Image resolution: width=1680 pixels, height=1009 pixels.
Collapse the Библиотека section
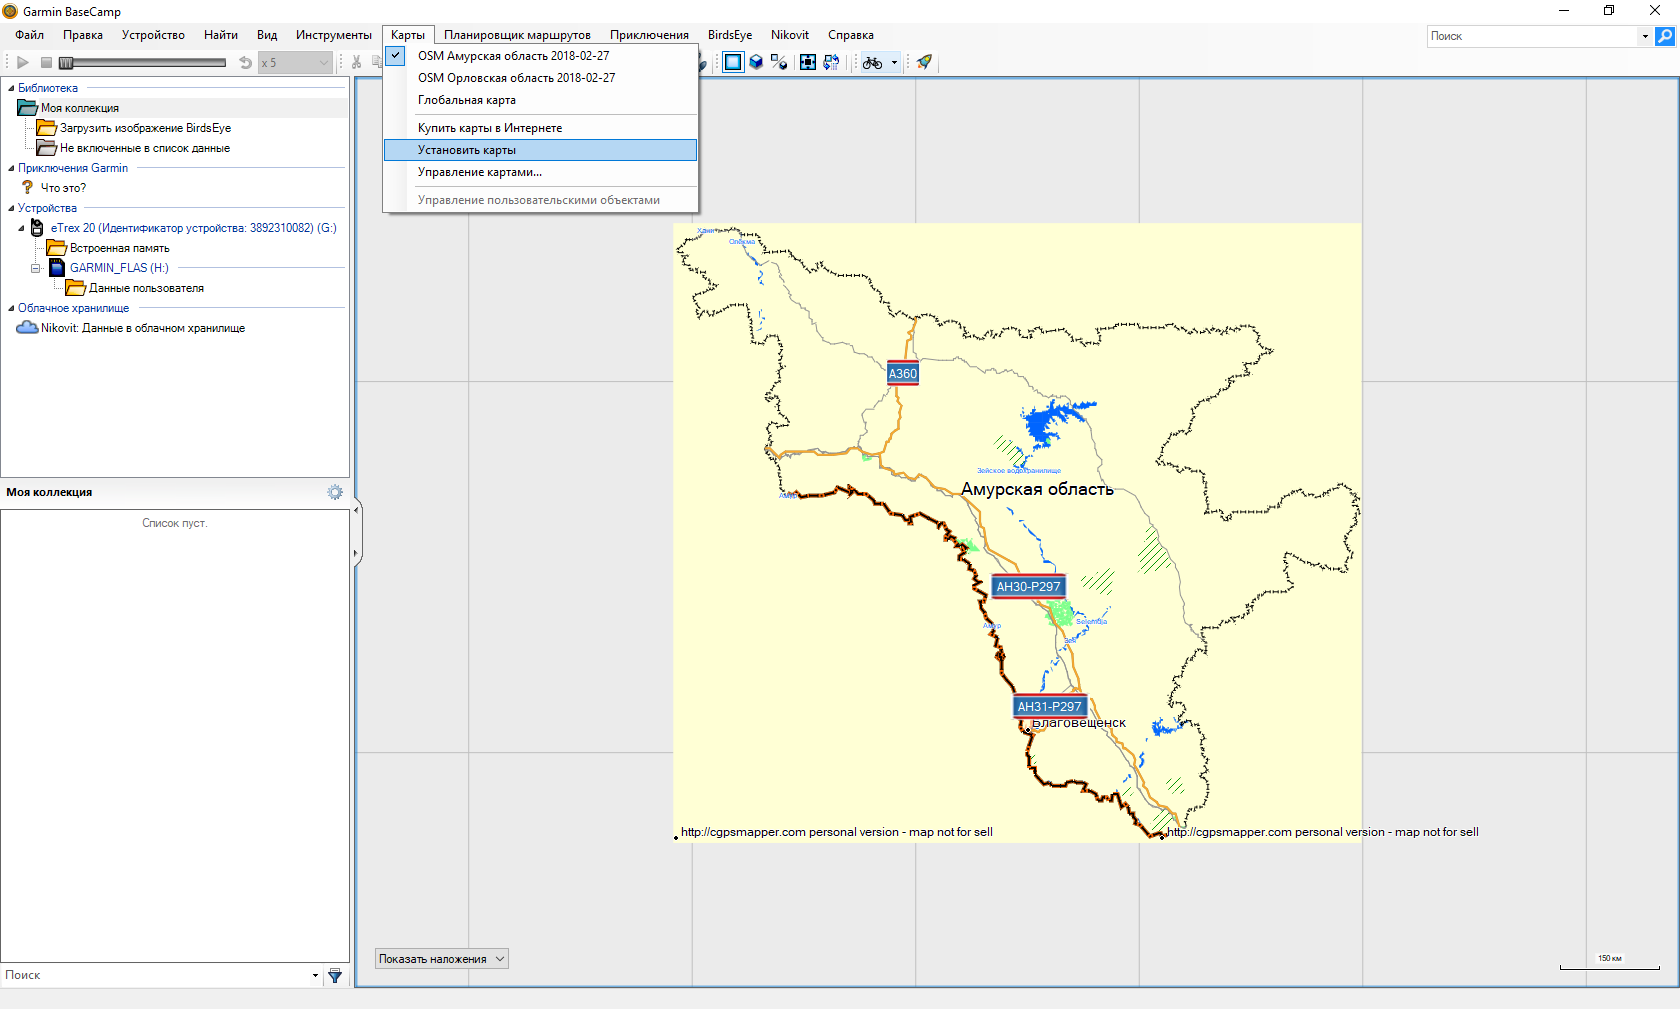pos(11,88)
